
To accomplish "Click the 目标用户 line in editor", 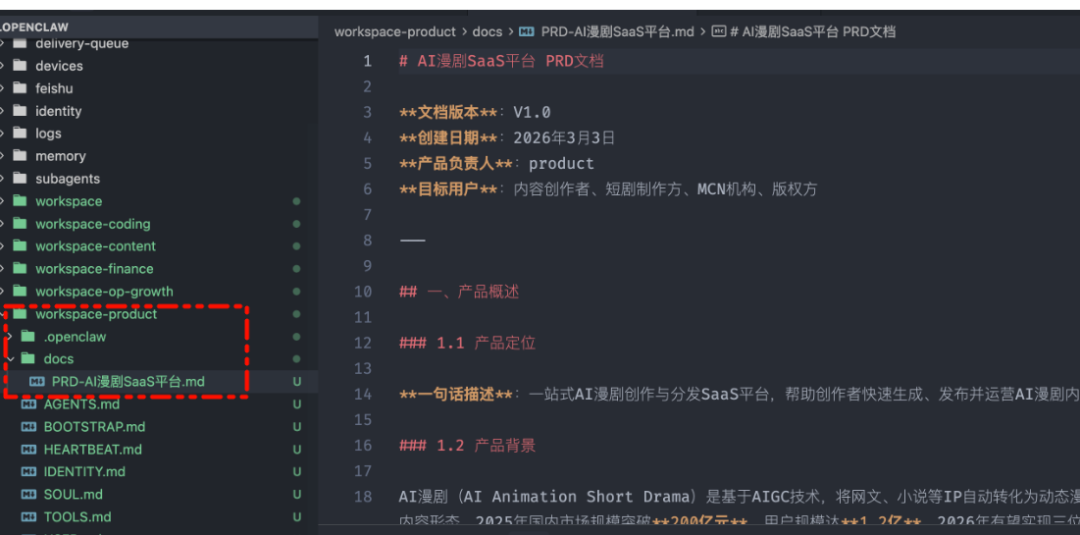I will point(608,189).
